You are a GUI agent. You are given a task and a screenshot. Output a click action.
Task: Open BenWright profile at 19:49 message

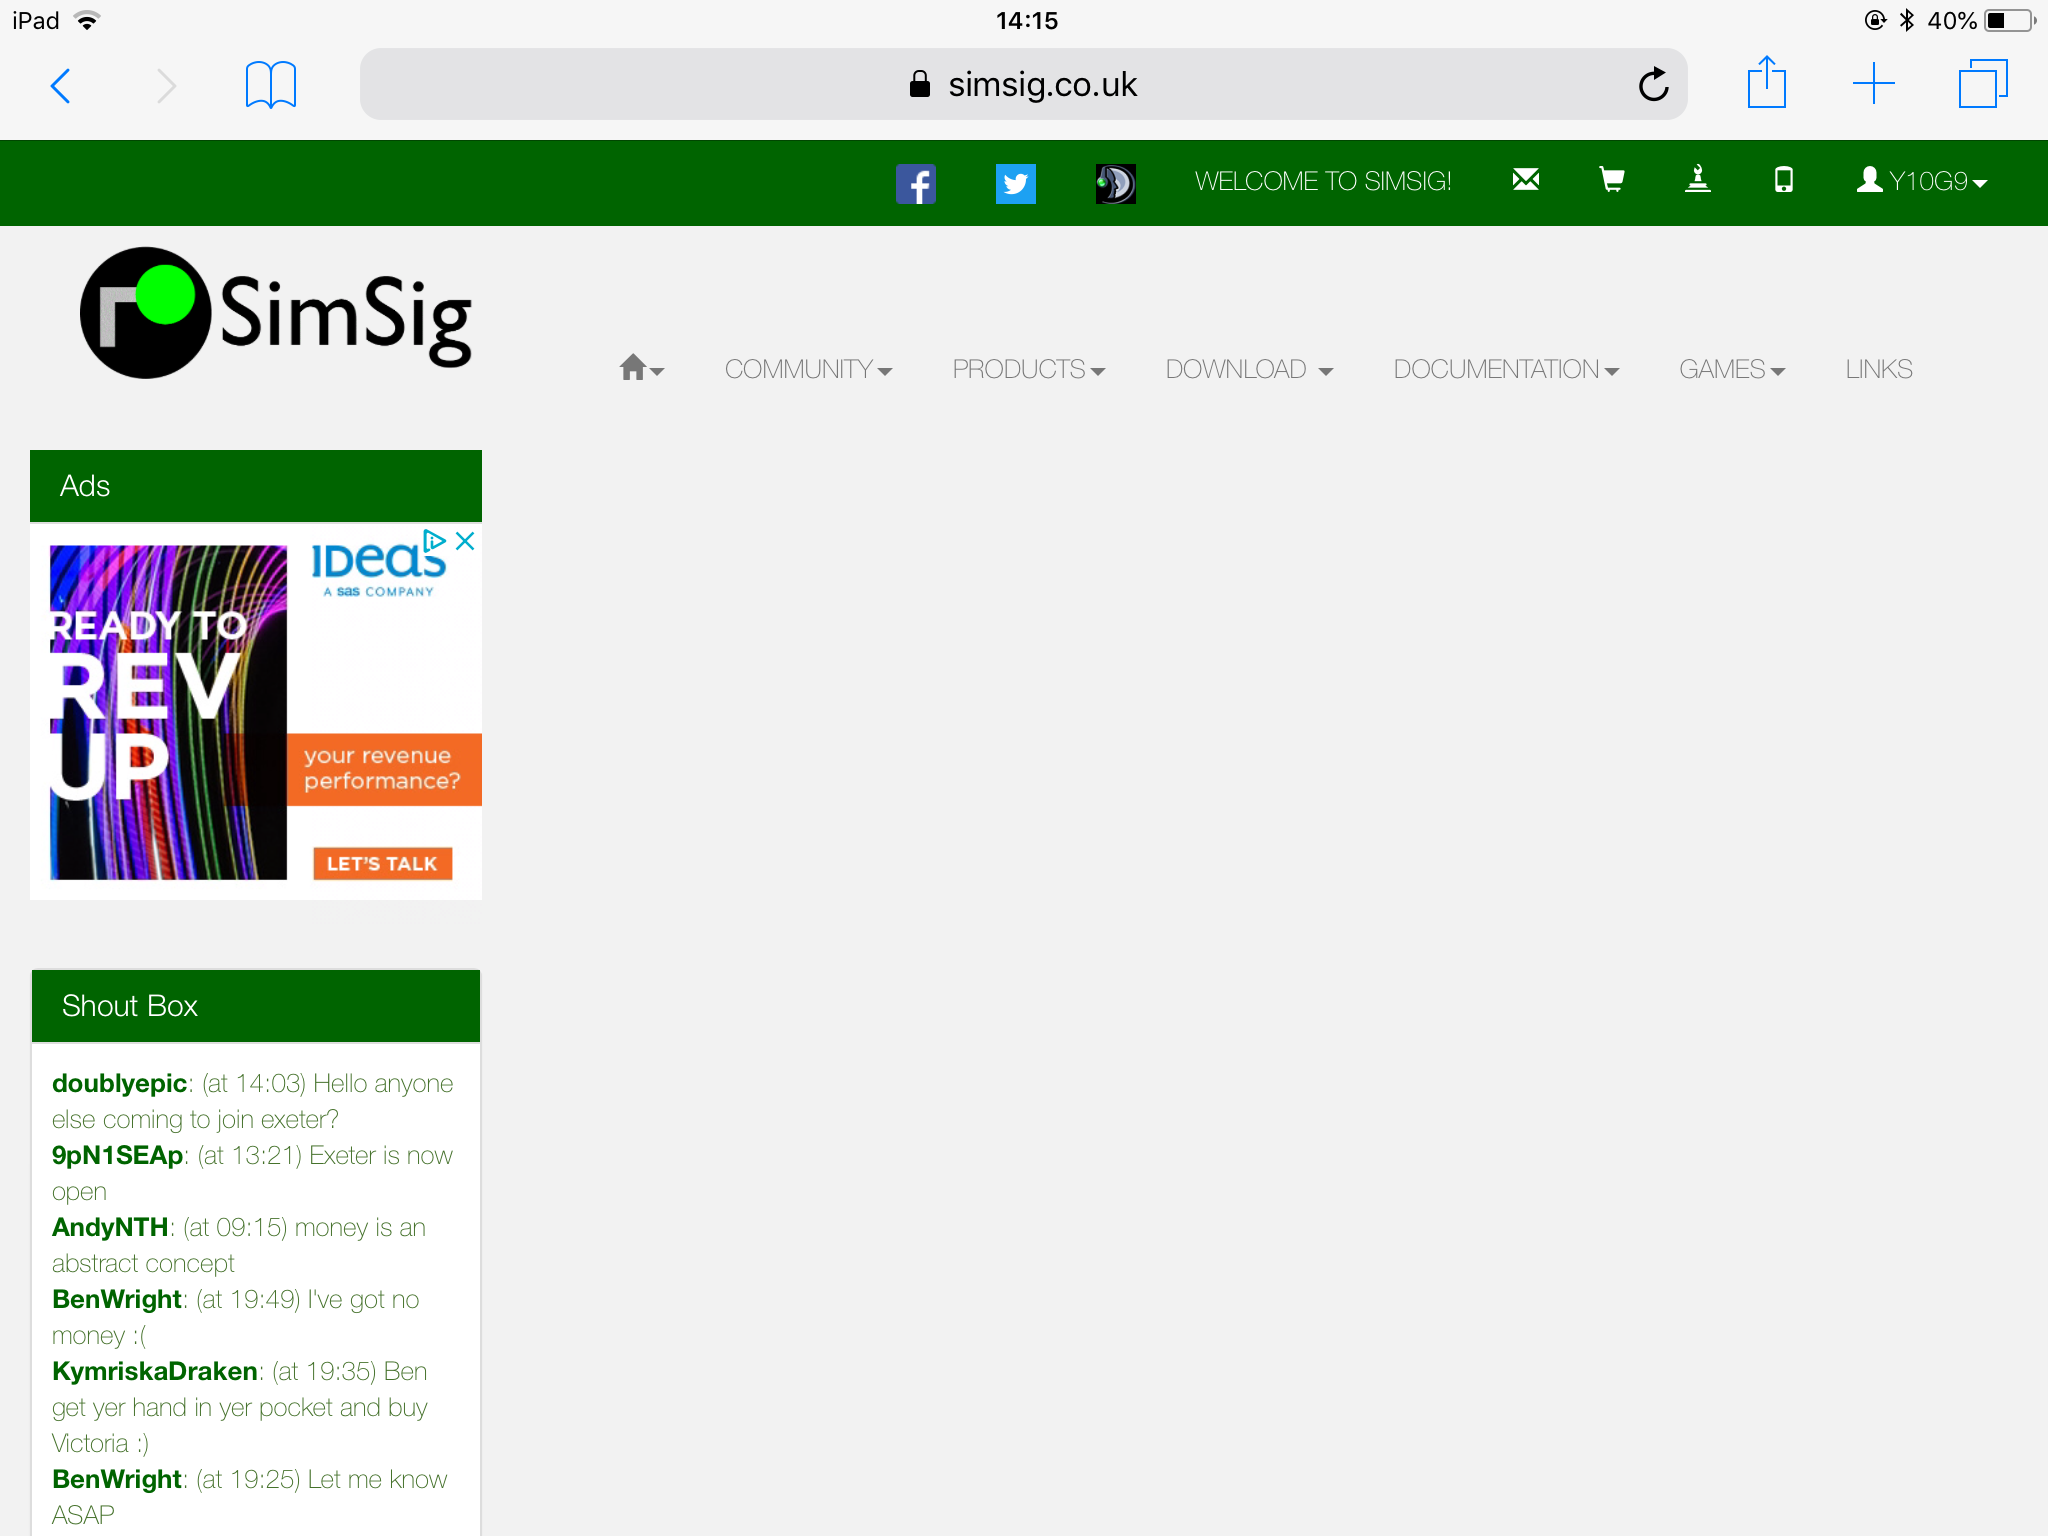coord(117,1299)
